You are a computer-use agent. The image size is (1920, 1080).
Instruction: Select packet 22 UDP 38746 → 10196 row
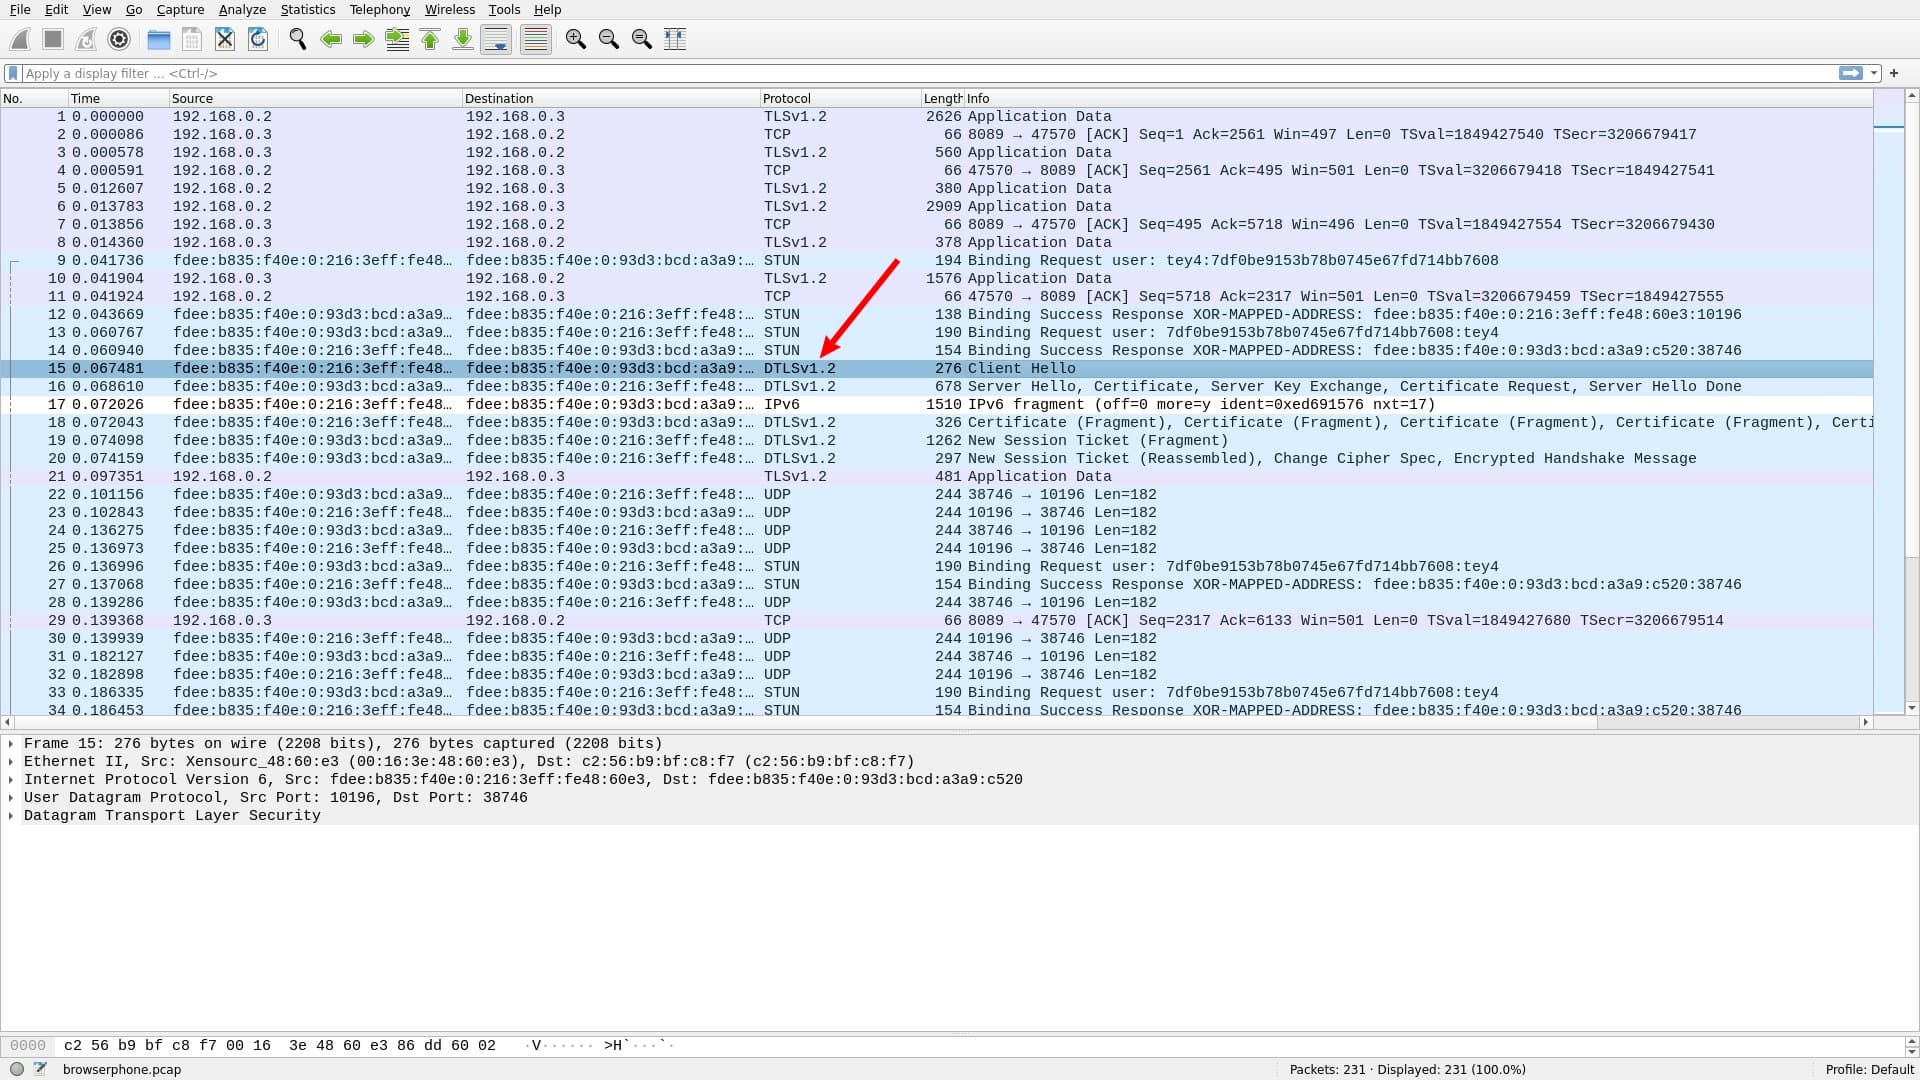(x=936, y=495)
